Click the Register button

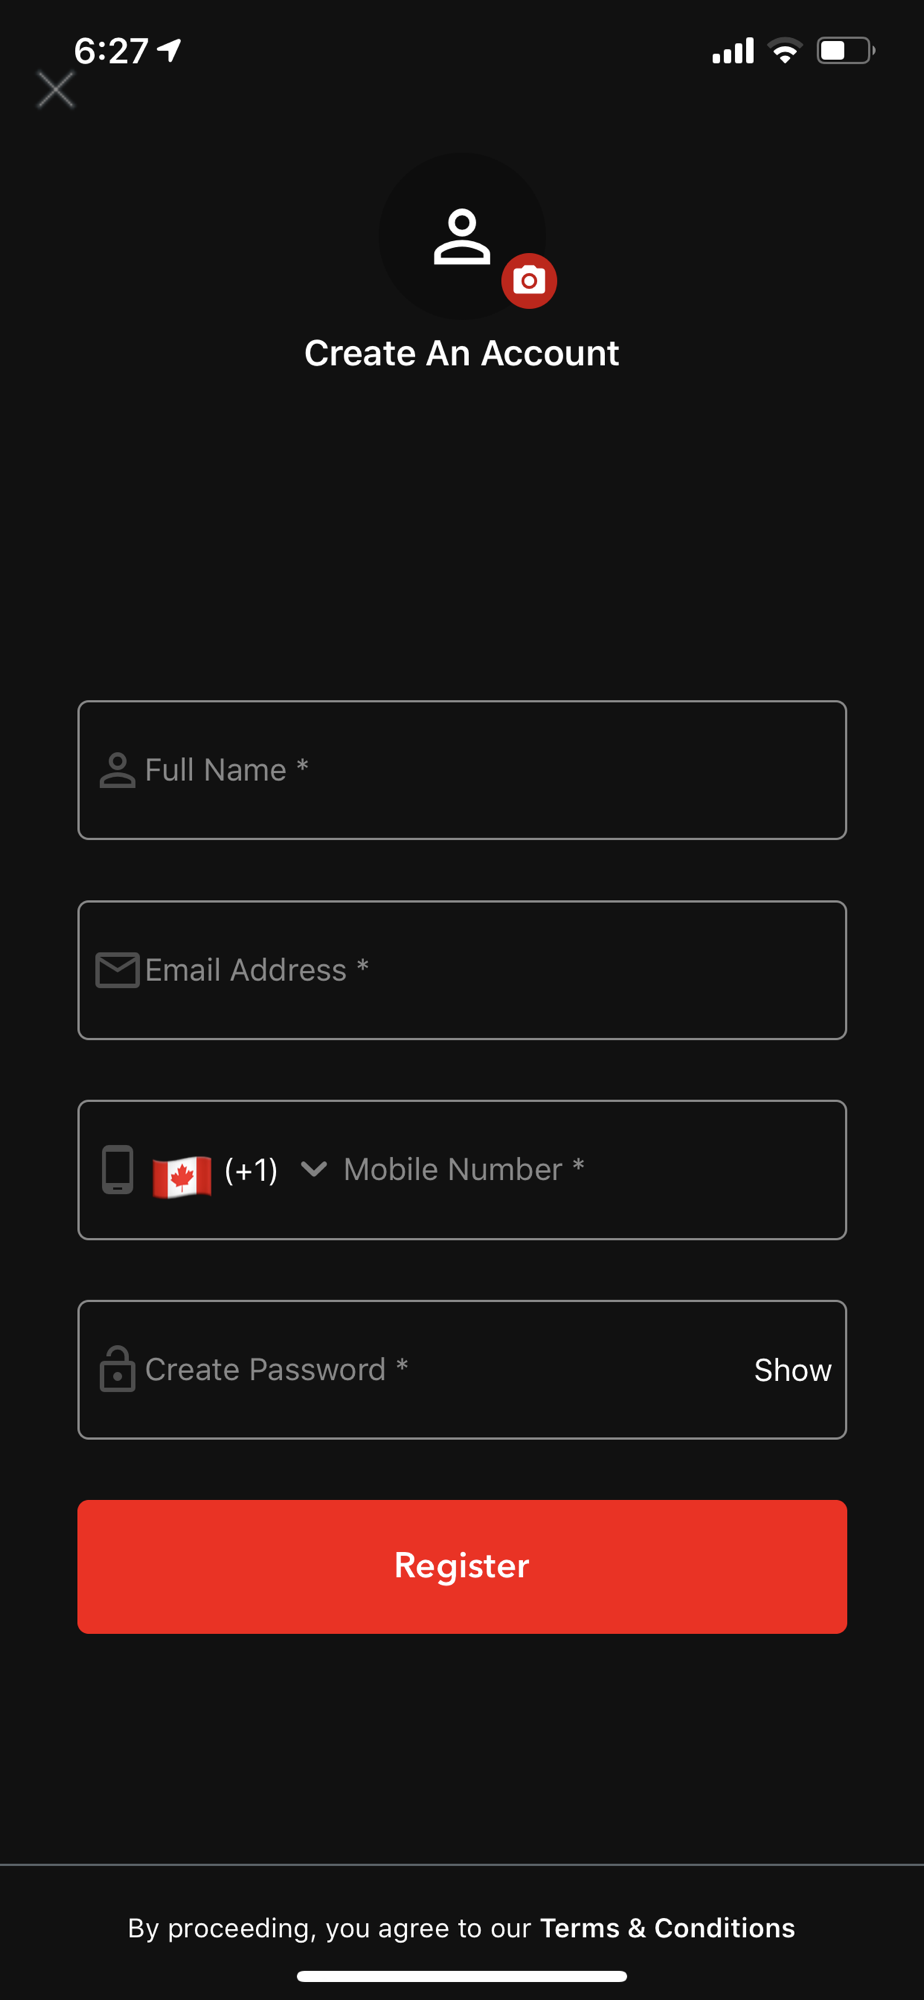462,1566
